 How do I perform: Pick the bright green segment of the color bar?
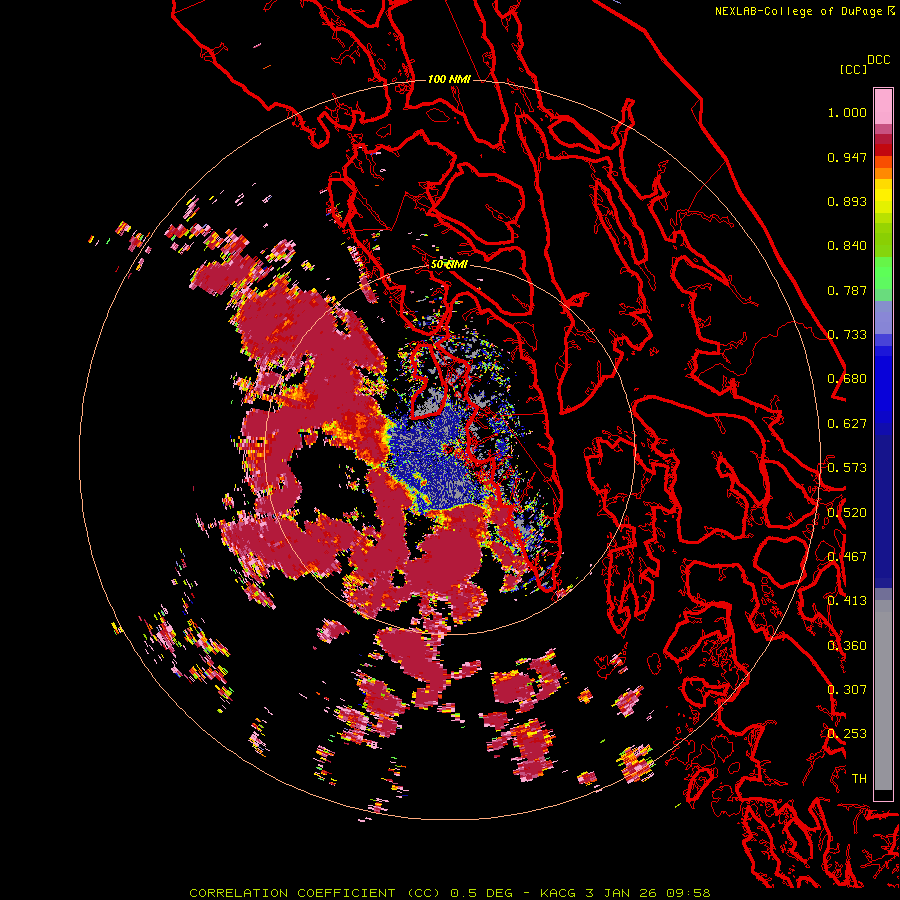click(x=883, y=272)
